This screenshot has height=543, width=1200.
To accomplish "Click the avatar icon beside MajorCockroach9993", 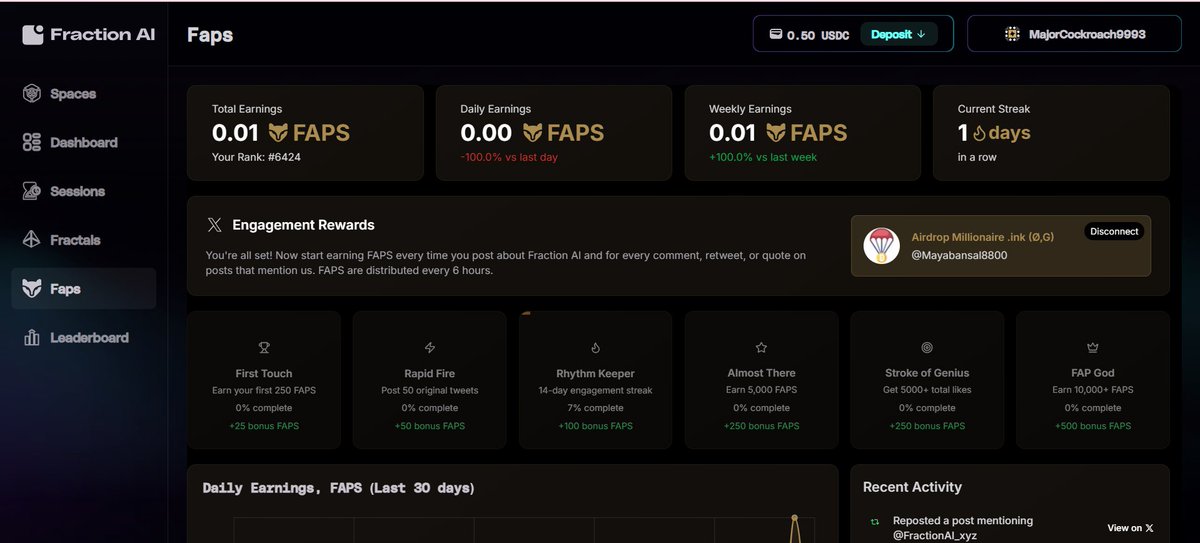I will 1012,34.
